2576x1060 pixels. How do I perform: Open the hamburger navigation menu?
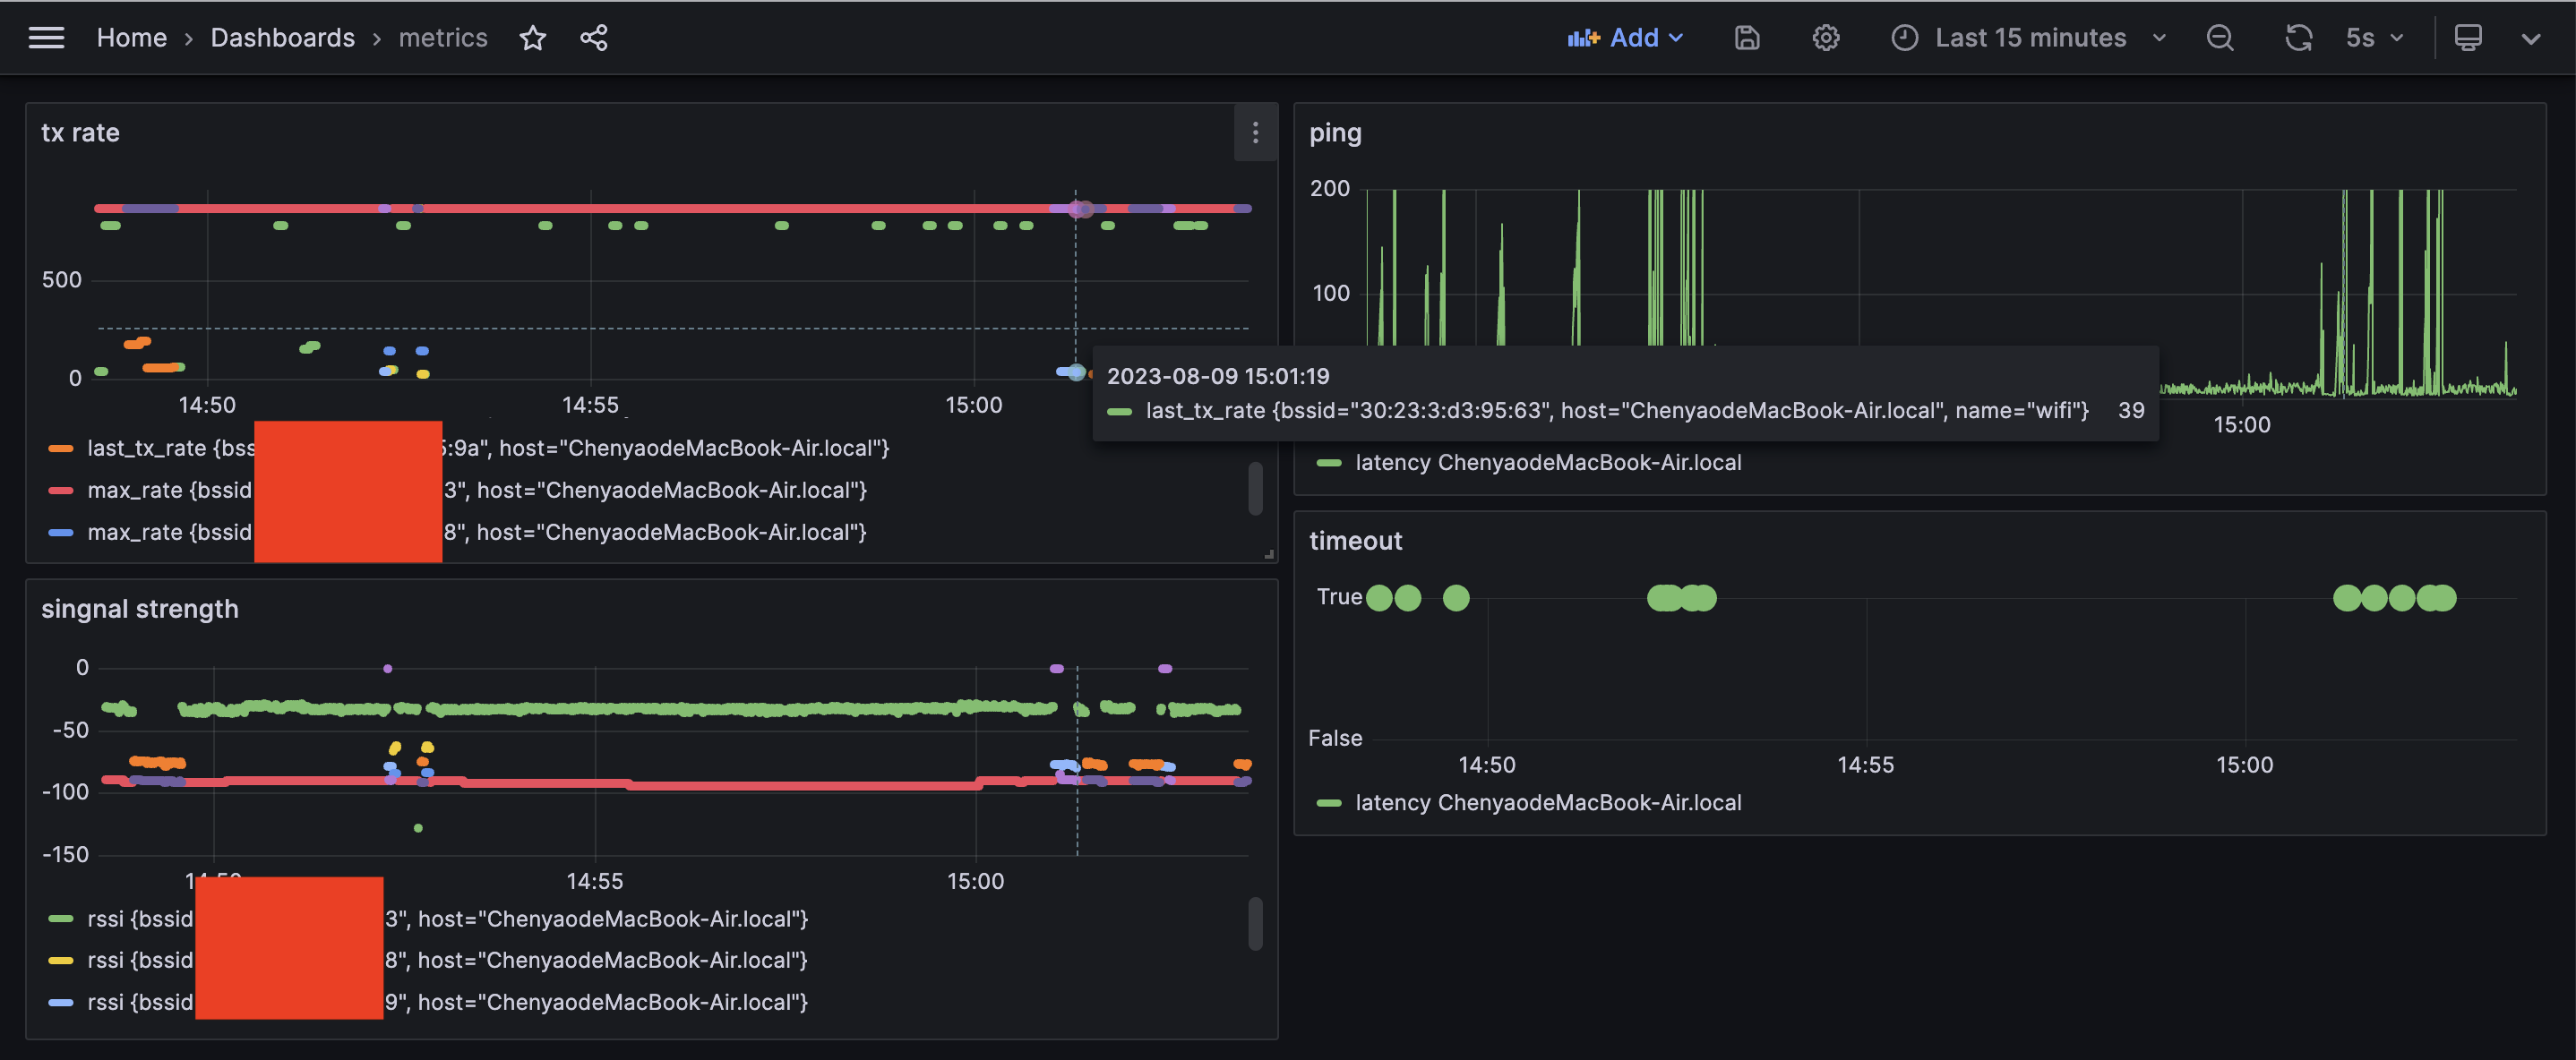coord(46,38)
